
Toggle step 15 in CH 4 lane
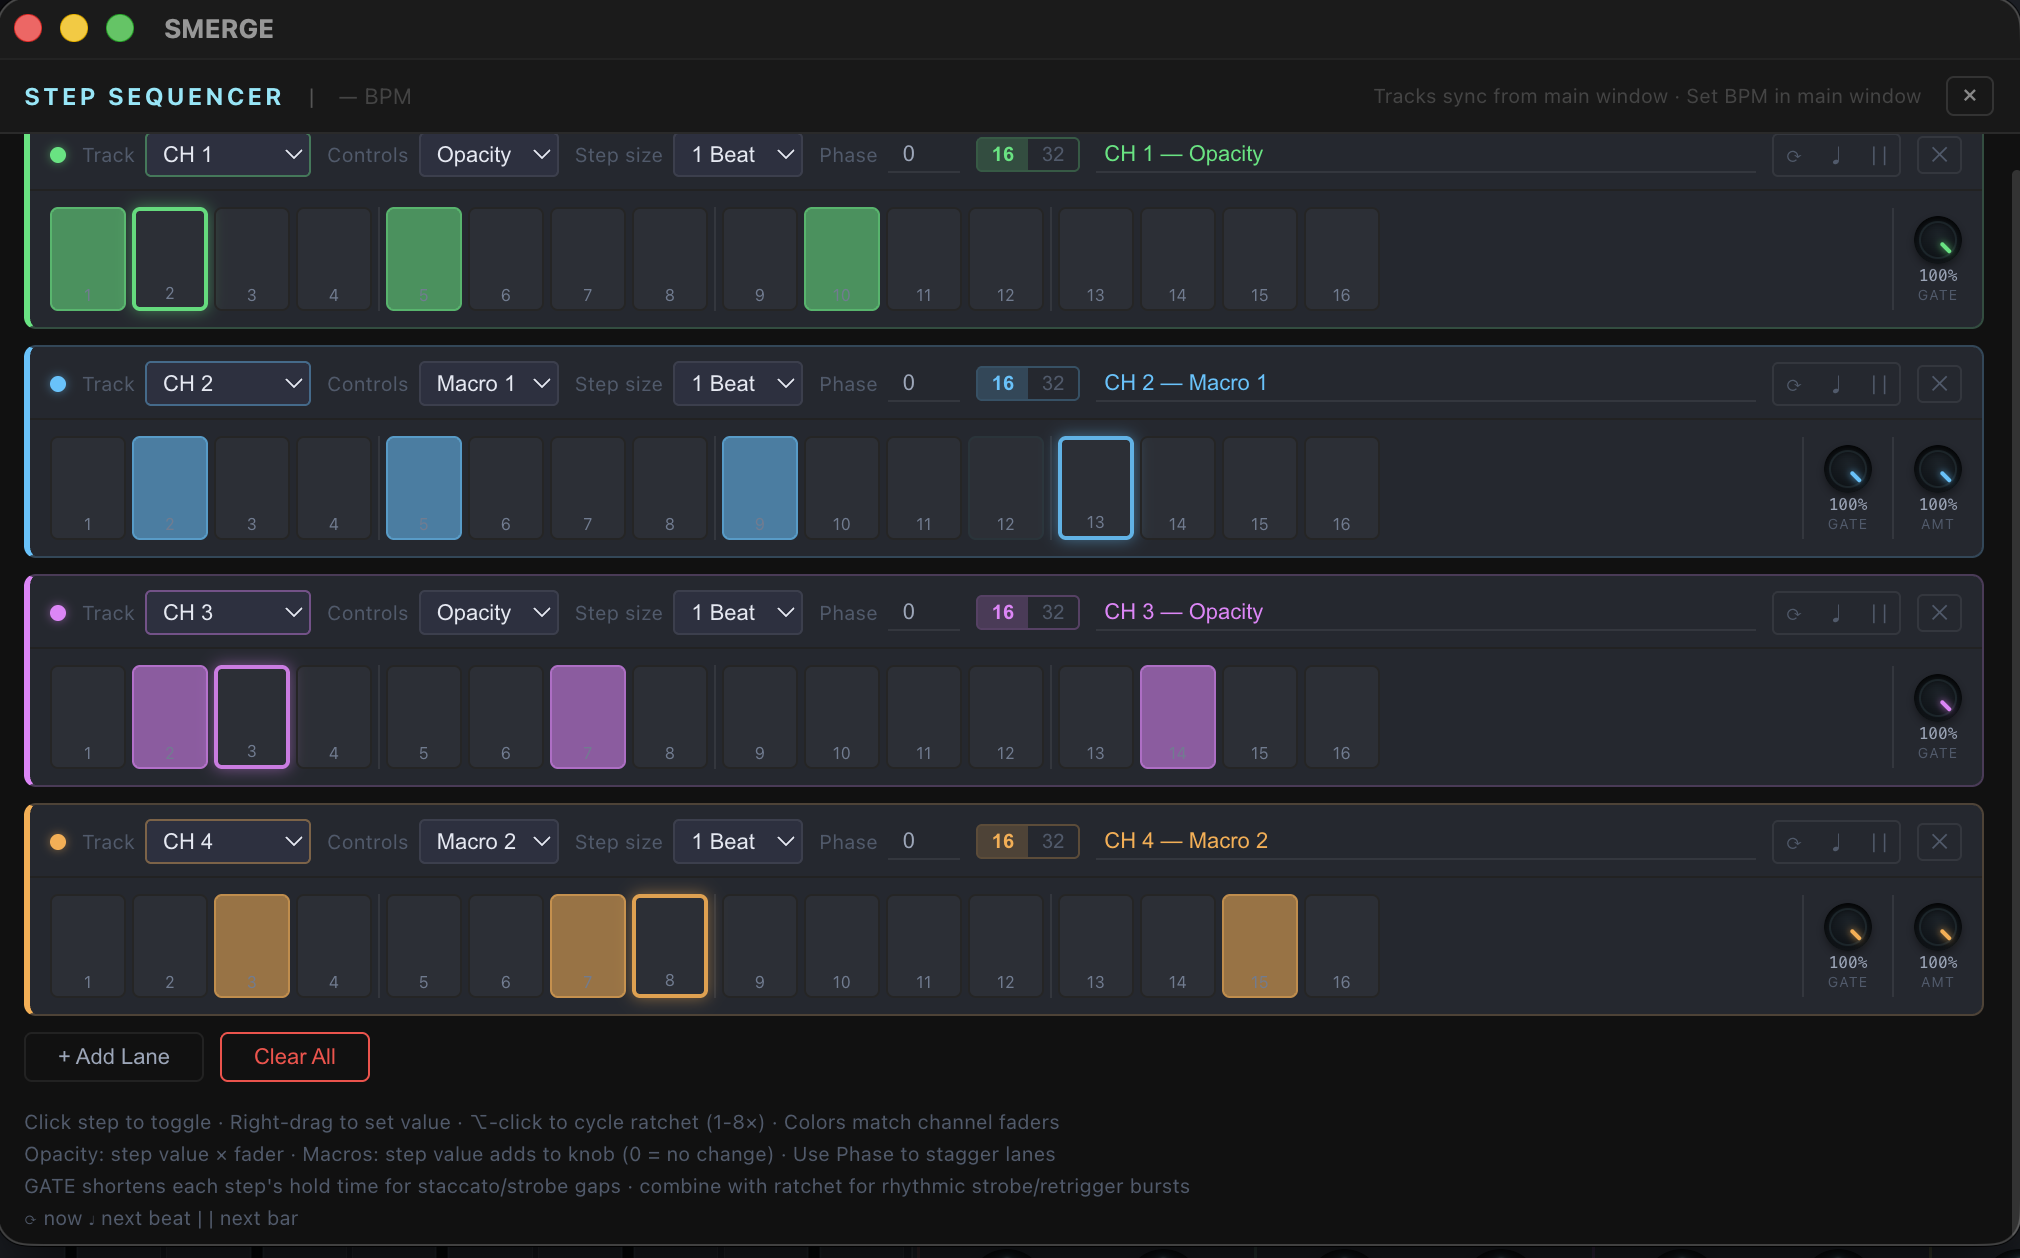click(1260, 946)
